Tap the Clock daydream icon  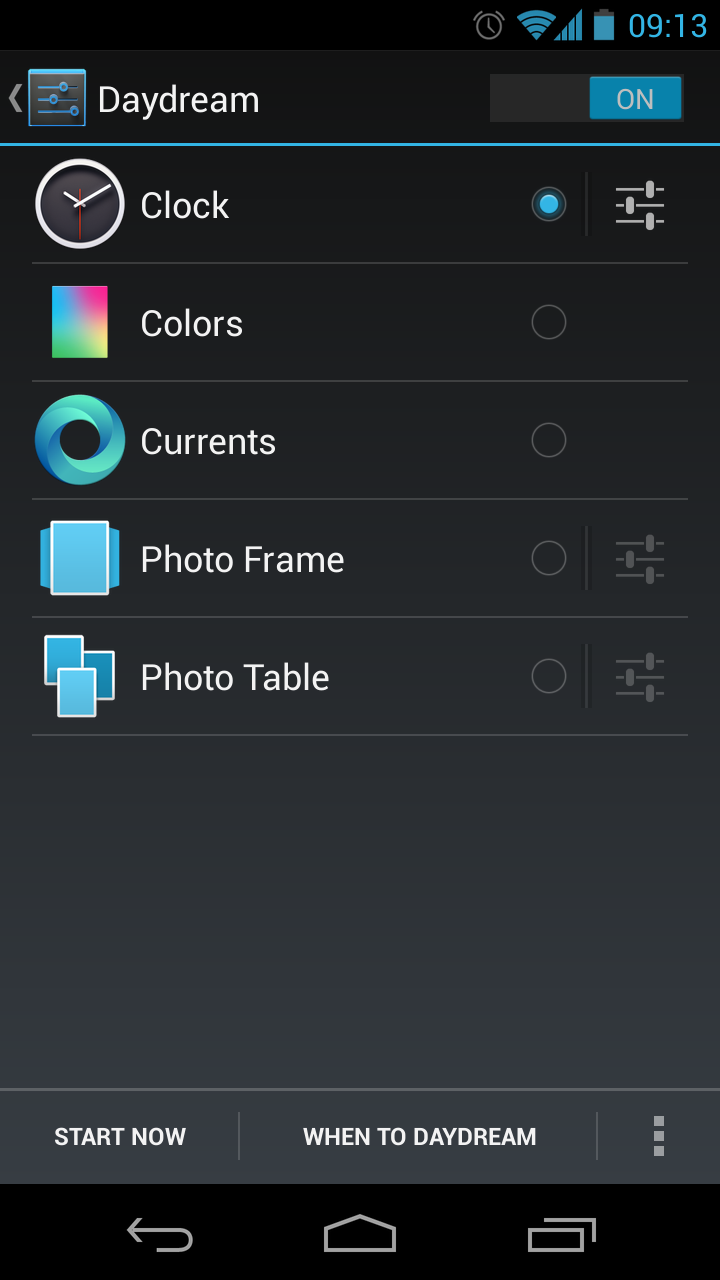point(80,204)
